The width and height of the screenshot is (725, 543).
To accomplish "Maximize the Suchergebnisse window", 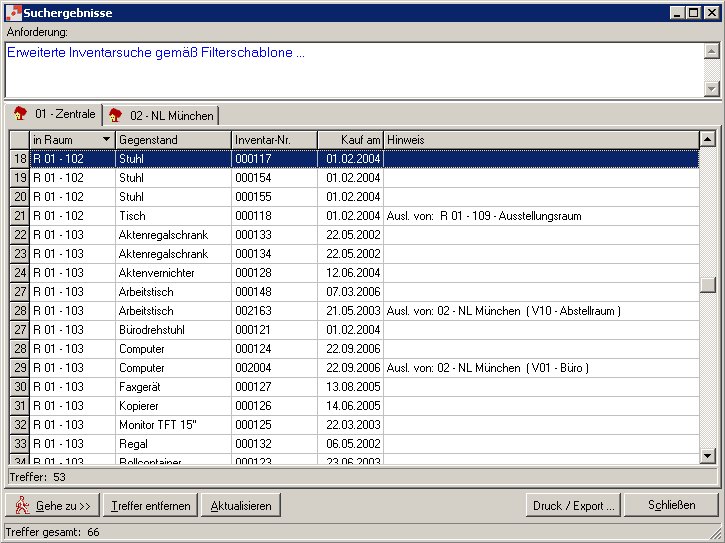I will 693,12.
